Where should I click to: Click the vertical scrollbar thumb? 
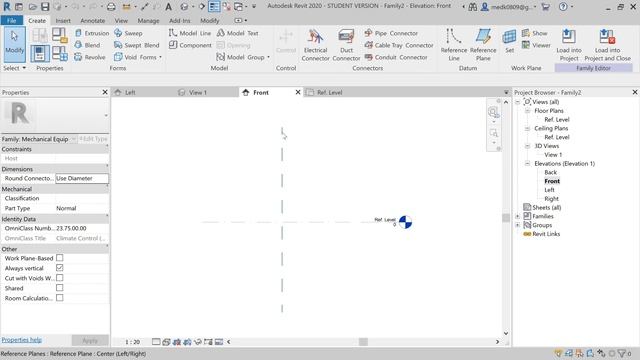click(x=506, y=218)
